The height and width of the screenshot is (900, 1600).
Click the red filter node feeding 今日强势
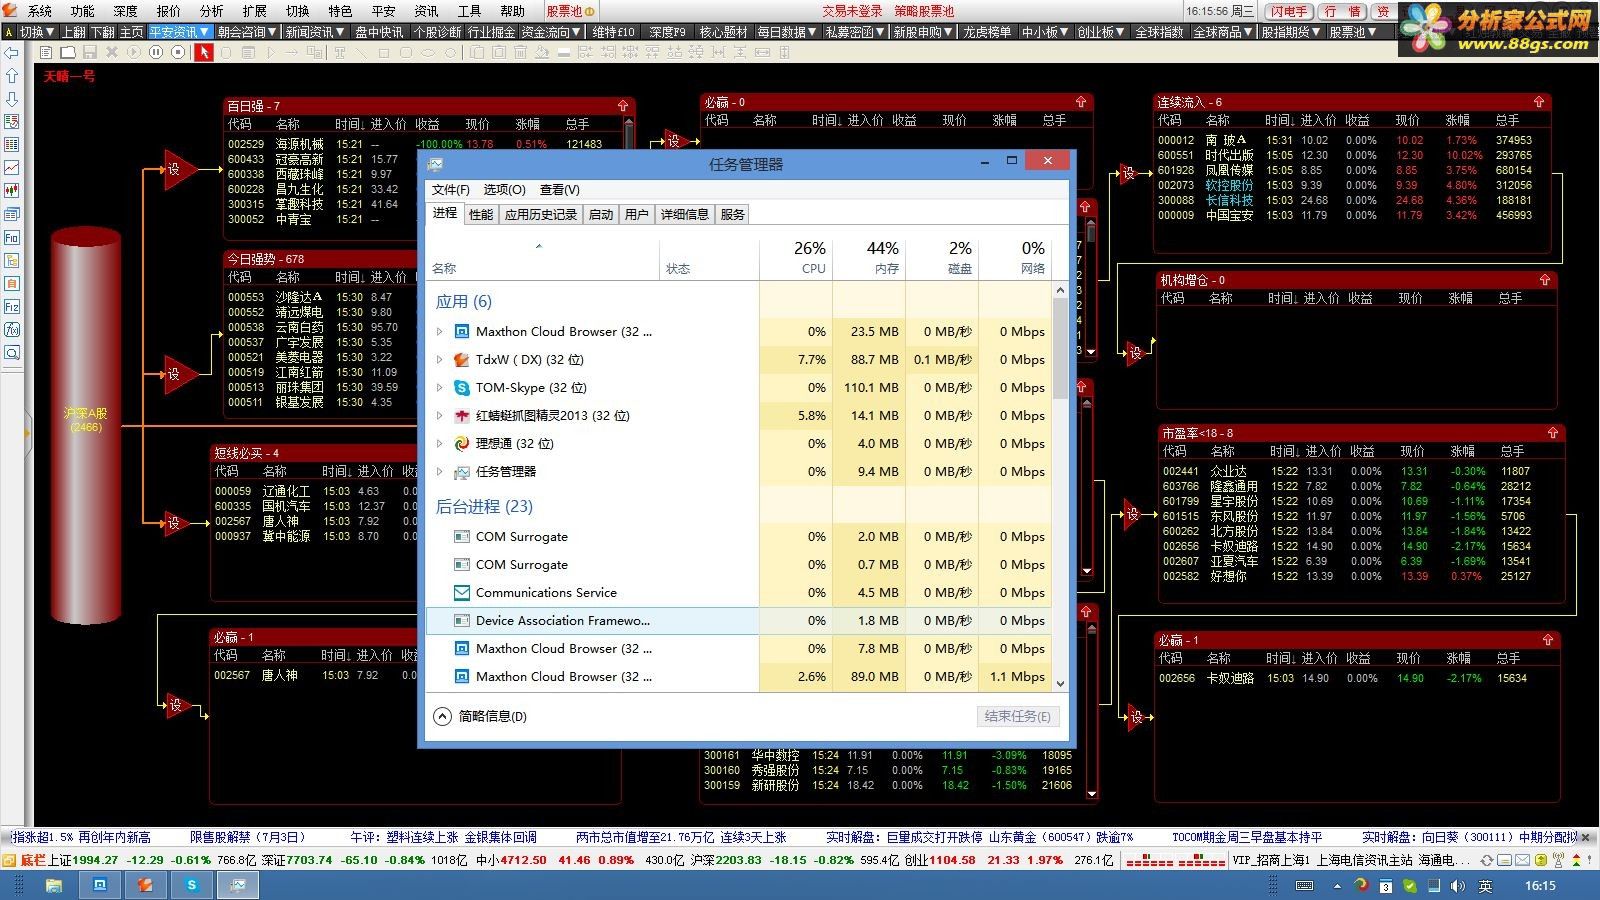[177, 374]
